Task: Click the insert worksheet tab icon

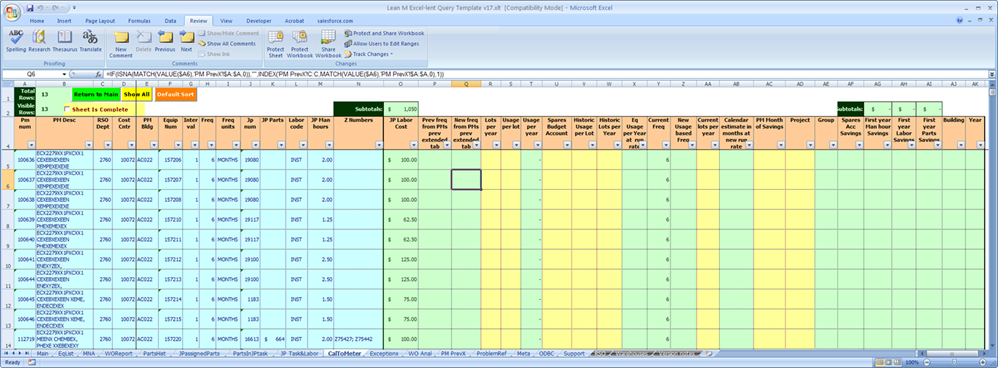Action: 708,353
